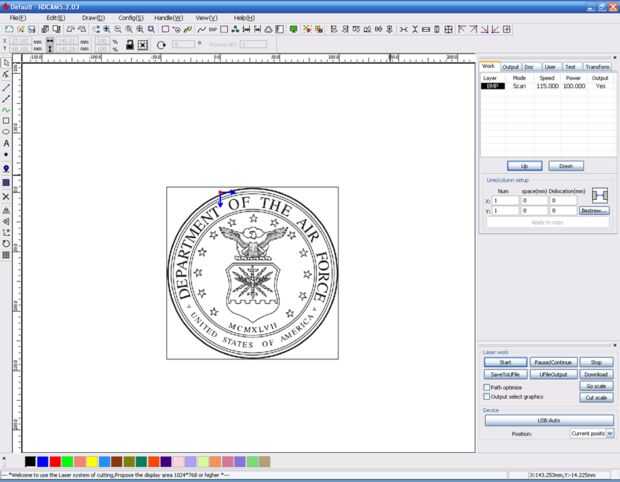The image size is (620, 482).
Task: Click the Open file icon
Action: pyautogui.click(x=21, y=29)
